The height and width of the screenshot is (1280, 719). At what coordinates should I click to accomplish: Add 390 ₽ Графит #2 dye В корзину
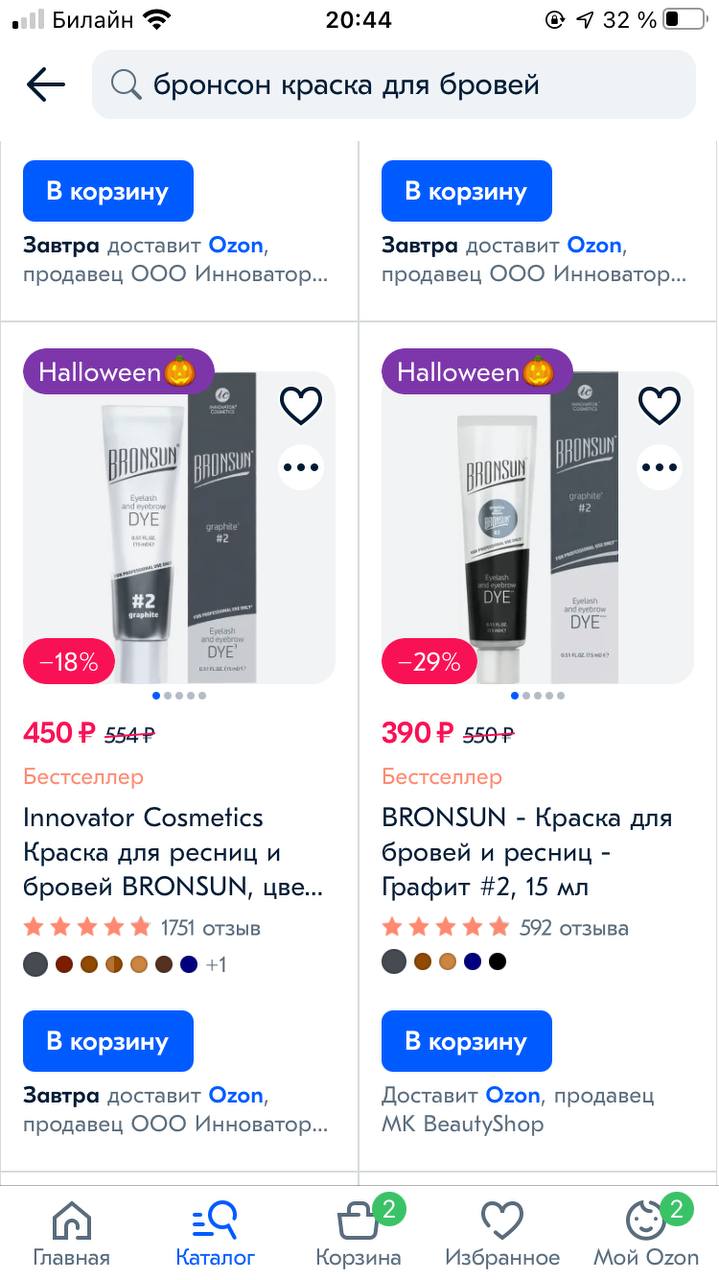click(467, 1041)
